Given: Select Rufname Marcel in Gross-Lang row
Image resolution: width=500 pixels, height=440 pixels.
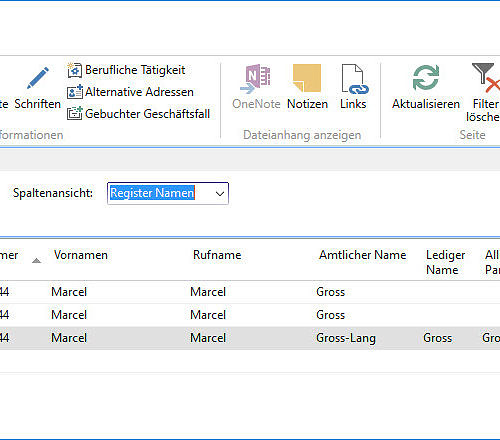Looking at the screenshot, I should tap(208, 338).
